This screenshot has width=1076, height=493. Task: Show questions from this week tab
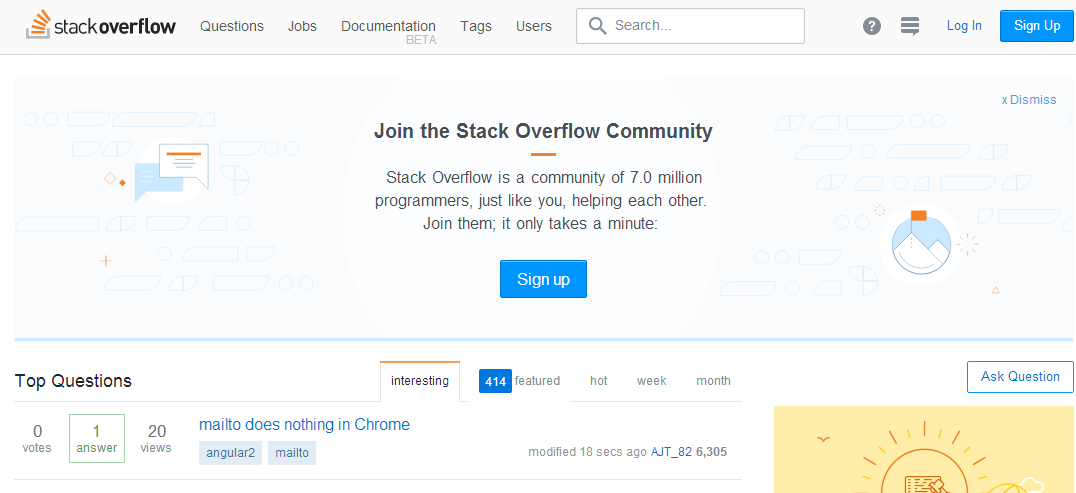651,381
